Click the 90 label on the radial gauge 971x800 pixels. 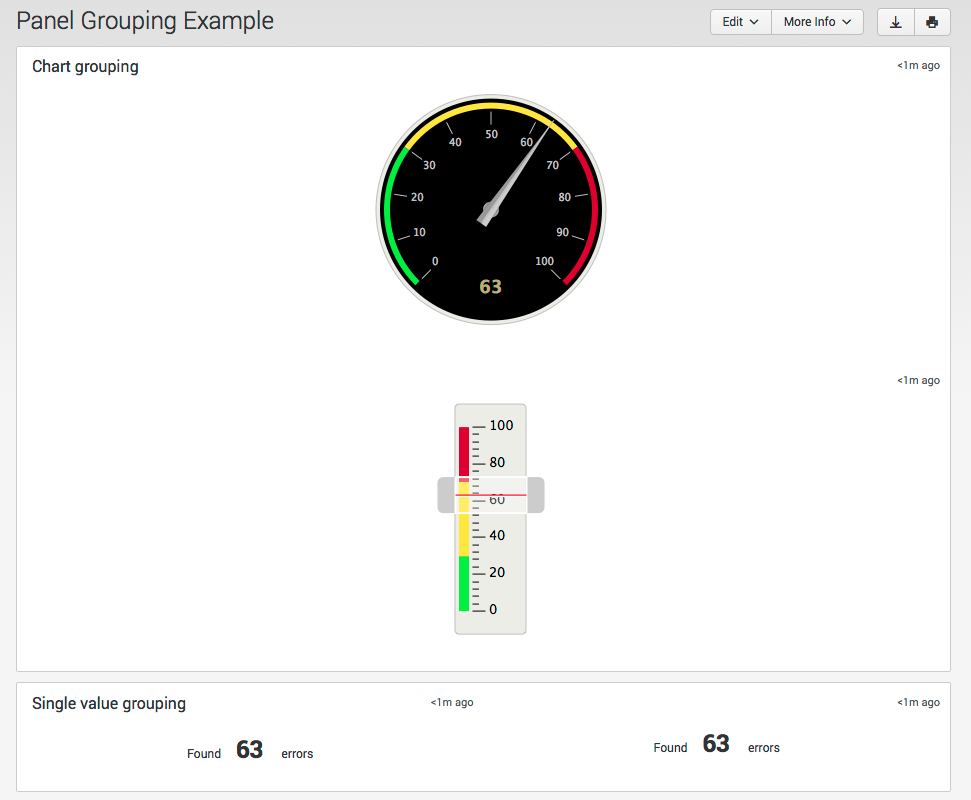click(562, 232)
